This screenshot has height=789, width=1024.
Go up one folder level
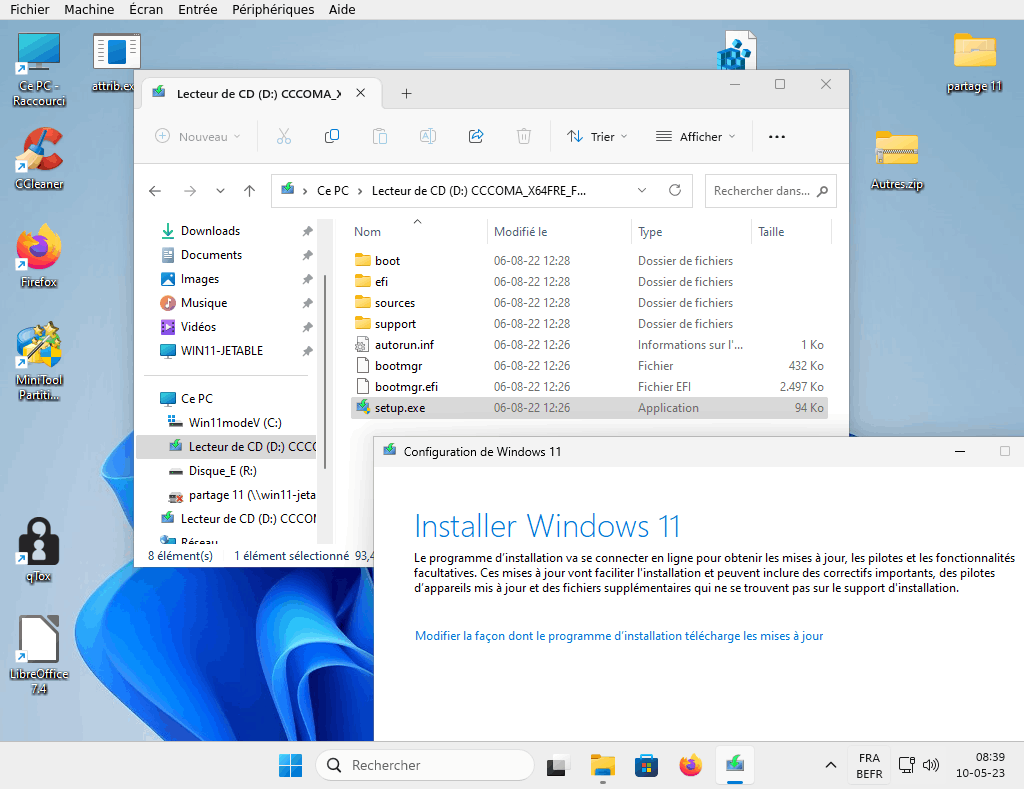(x=249, y=191)
